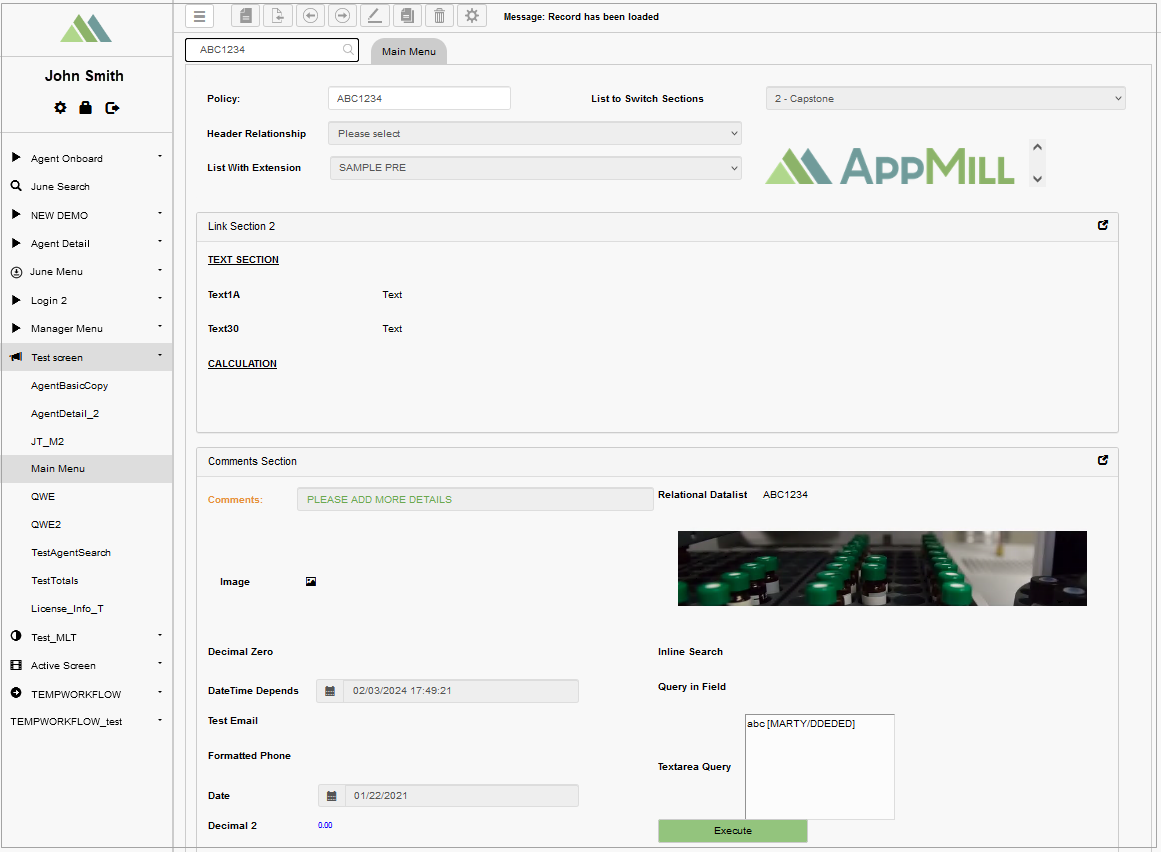Screen dimensions: 1161x852
Task: Select Main Menu in the sidebar
Action: (x=87, y=469)
